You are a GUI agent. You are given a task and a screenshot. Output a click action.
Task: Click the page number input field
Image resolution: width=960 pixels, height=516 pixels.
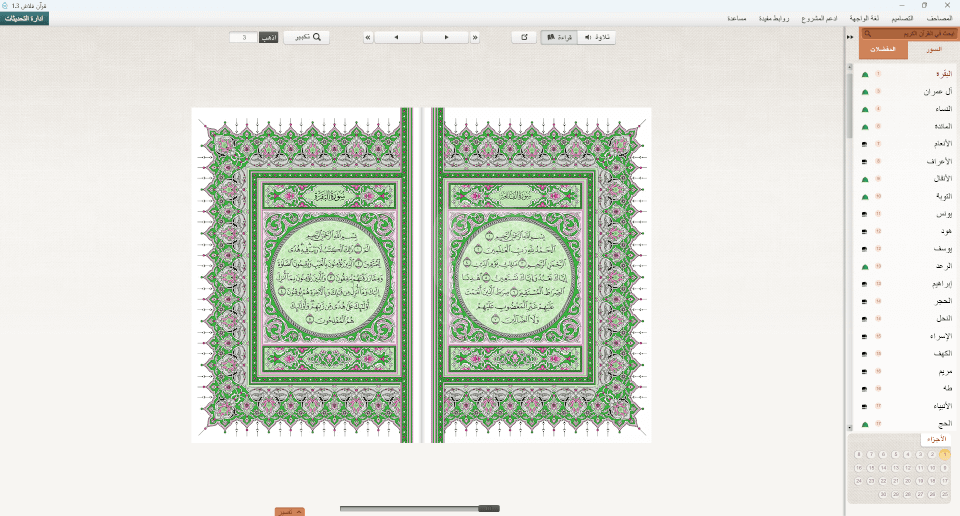pyautogui.click(x=244, y=37)
